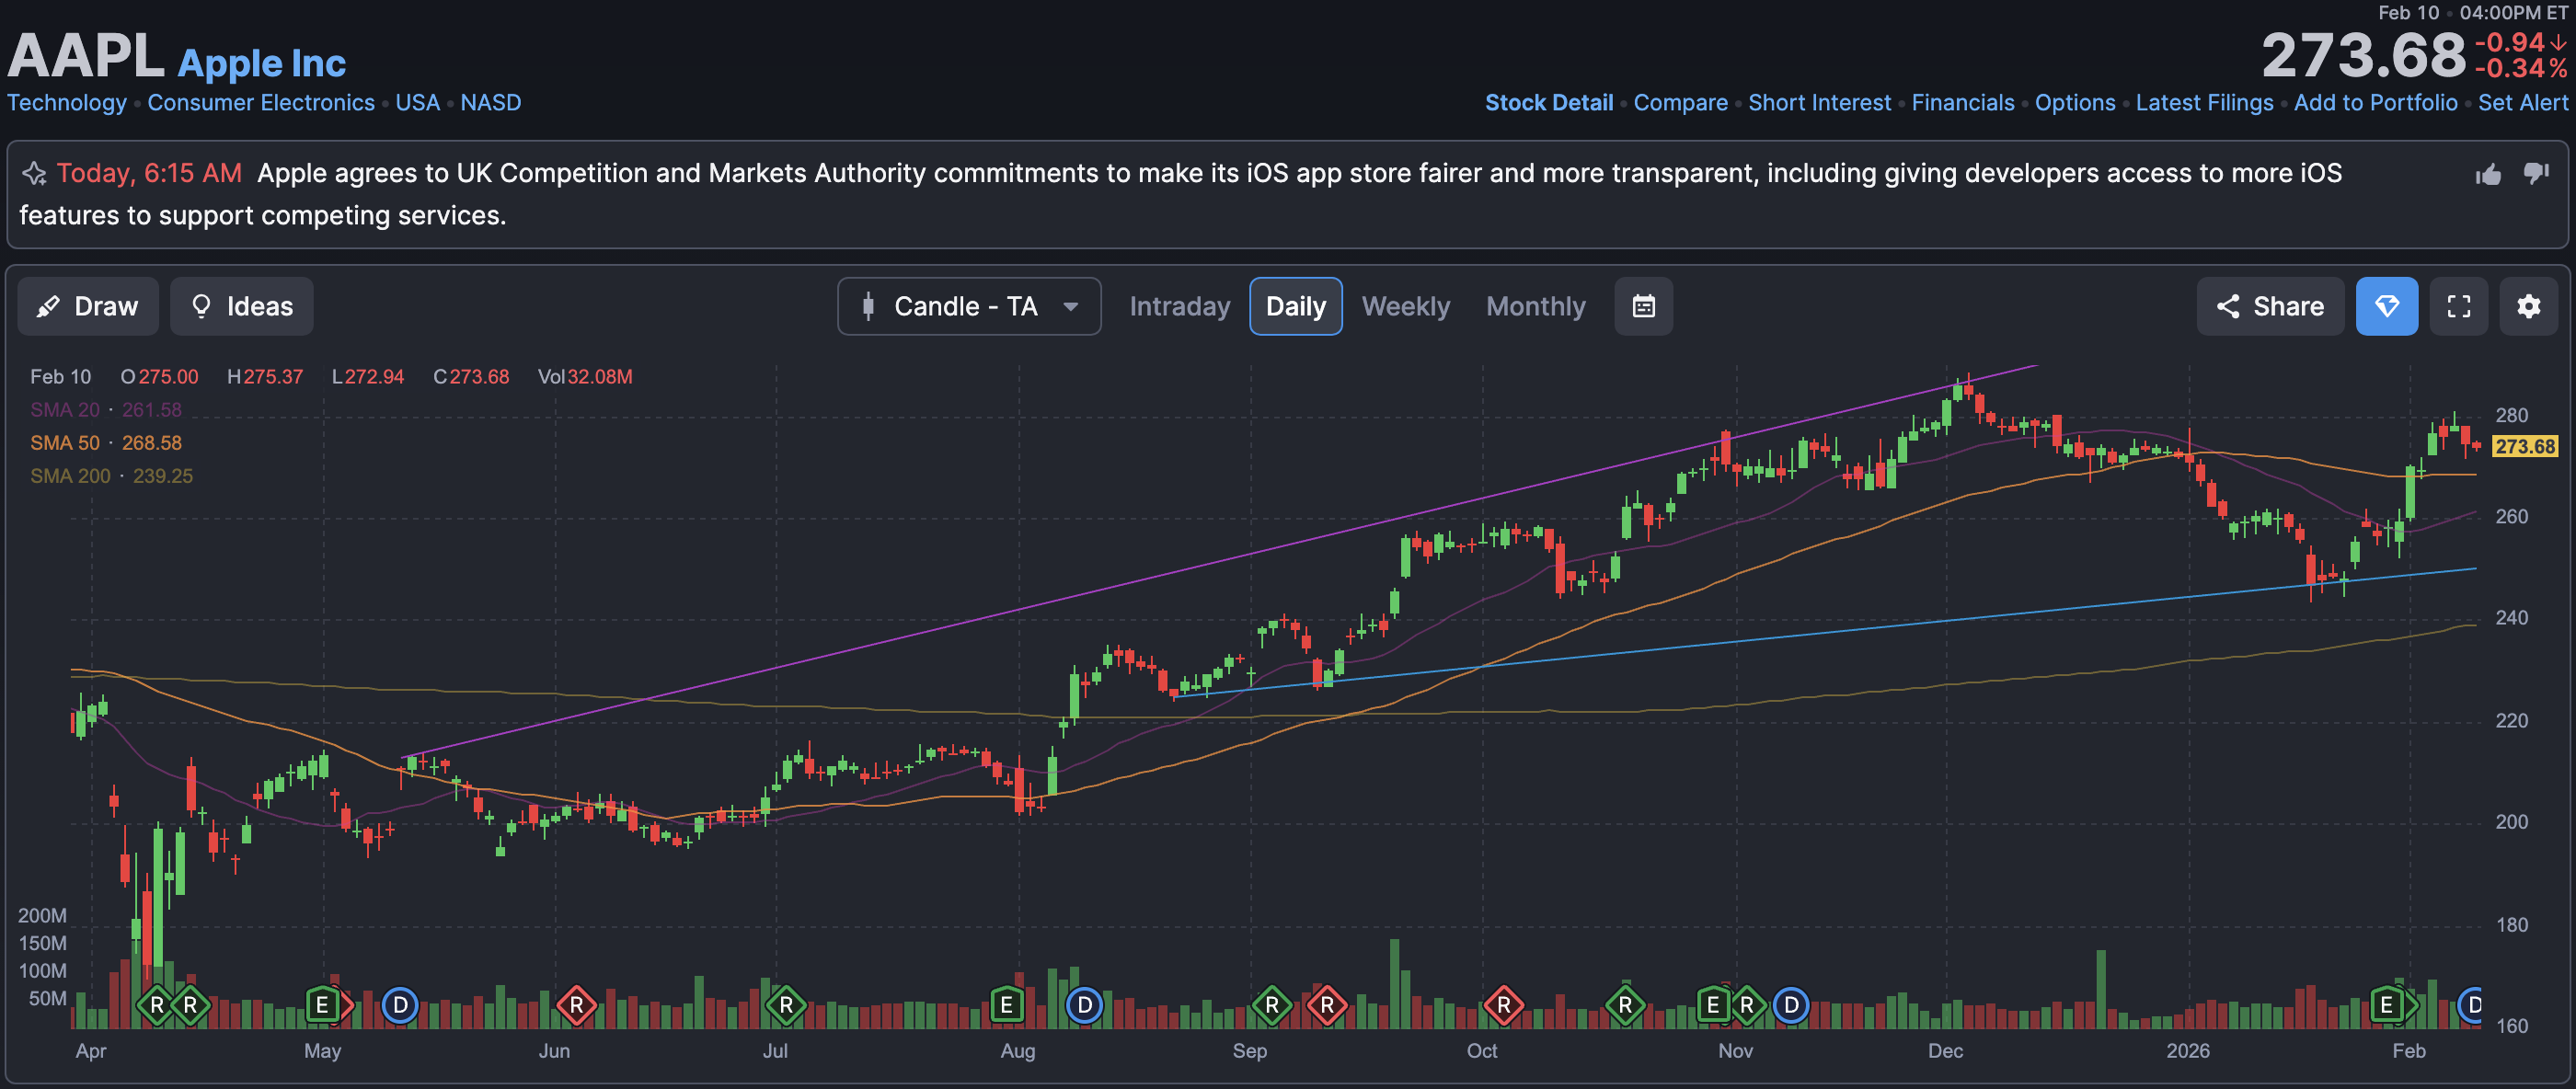Open the calendar date range picker

[x=1643, y=306]
